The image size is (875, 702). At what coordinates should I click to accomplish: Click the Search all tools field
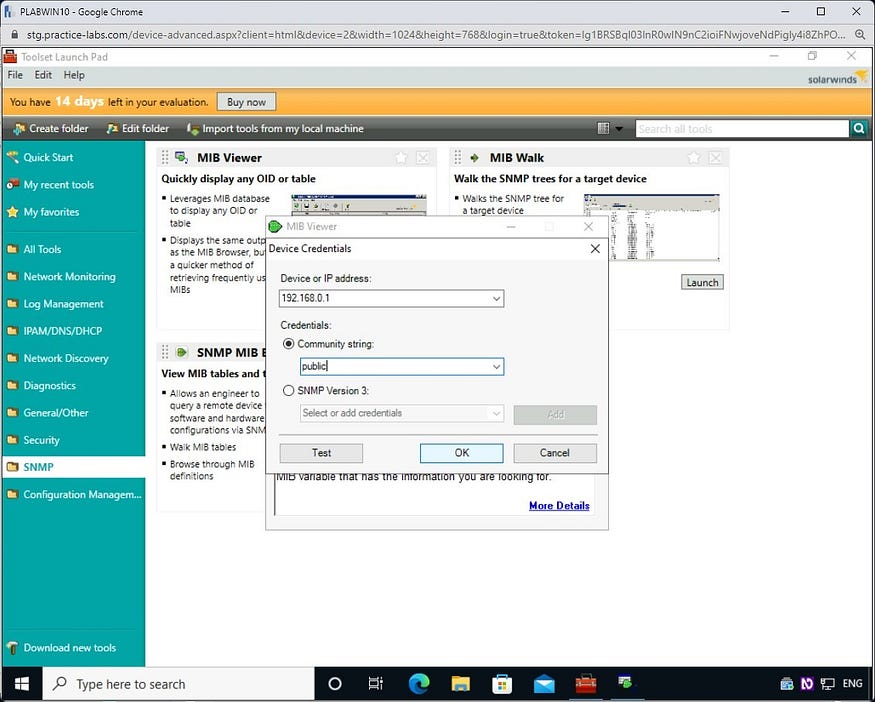pyautogui.click(x=742, y=129)
